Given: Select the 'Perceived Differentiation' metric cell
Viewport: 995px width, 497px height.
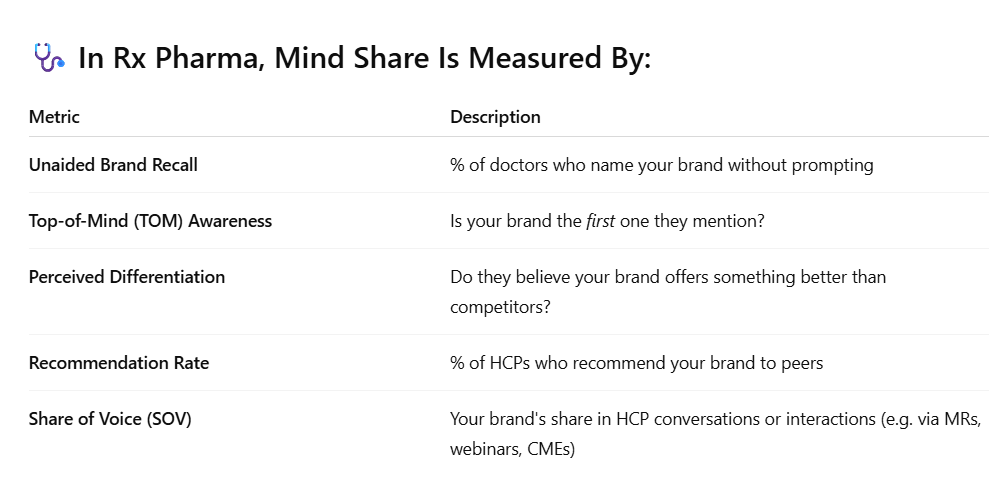Looking at the screenshot, I should (127, 277).
